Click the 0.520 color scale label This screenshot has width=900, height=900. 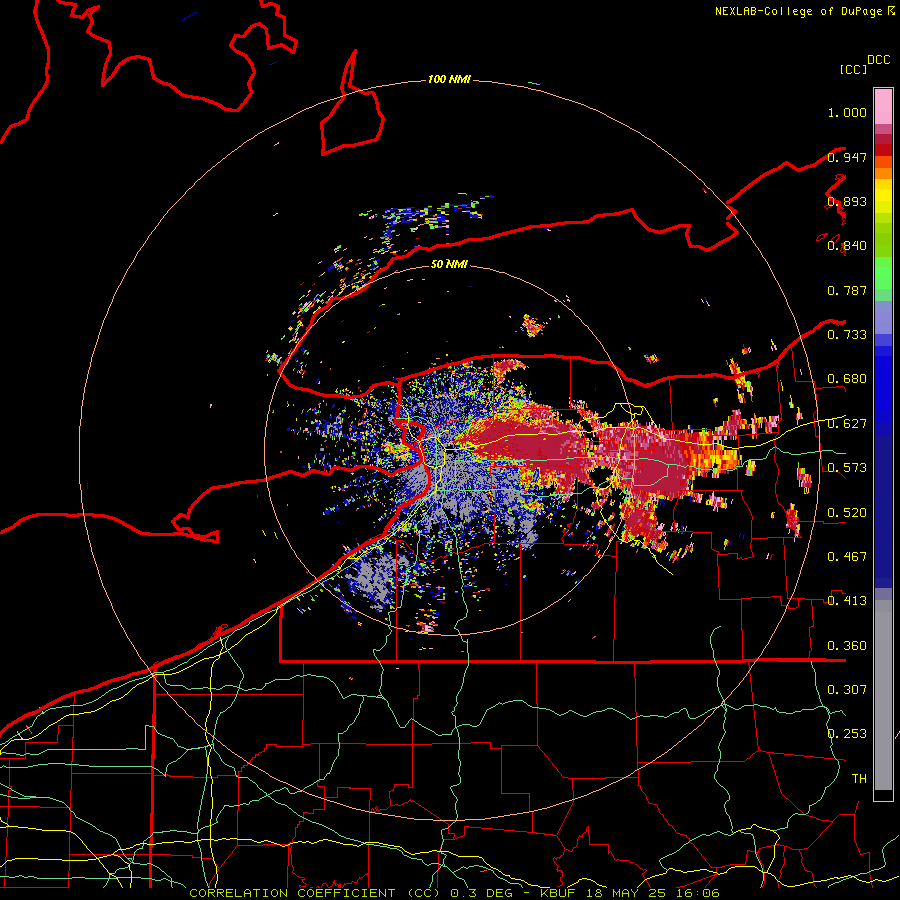pos(847,512)
